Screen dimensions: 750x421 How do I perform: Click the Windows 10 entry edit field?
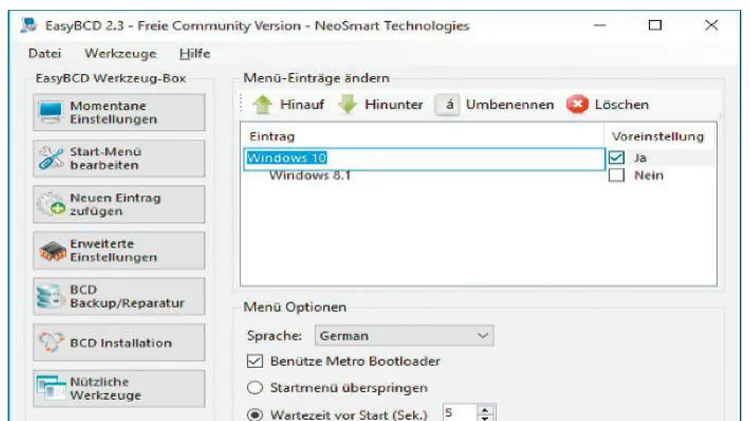[x=424, y=158]
